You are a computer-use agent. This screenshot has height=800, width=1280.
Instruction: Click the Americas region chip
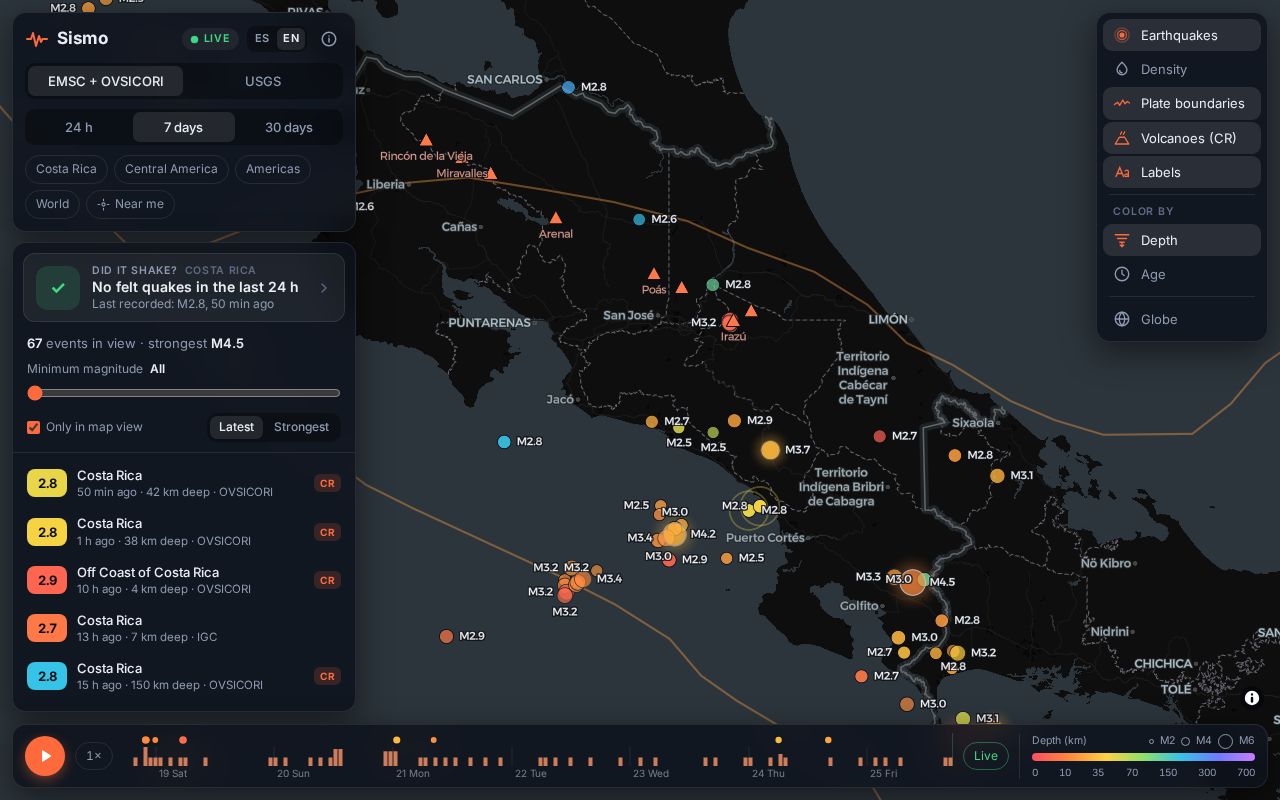click(x=273, y=169)
